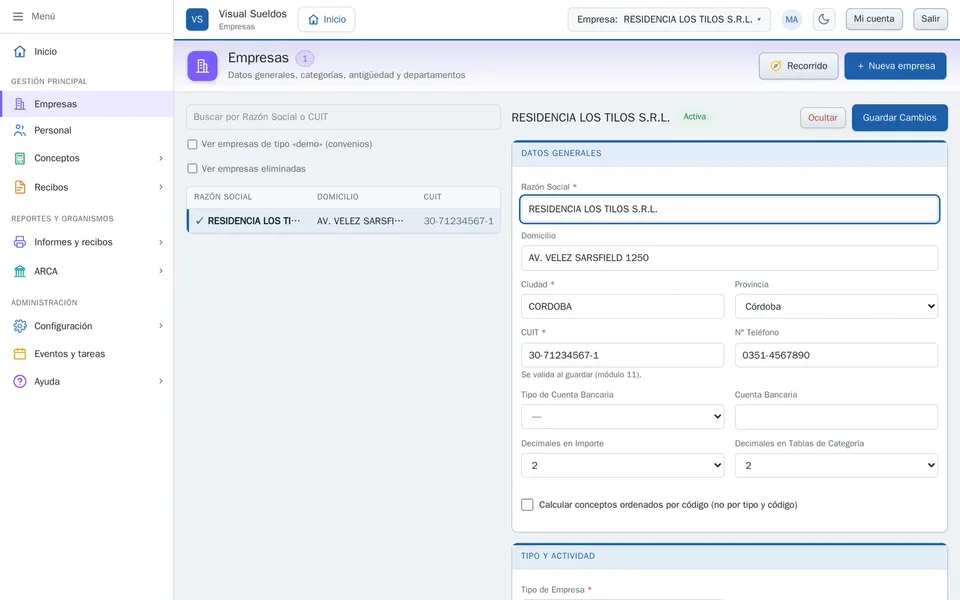Click the Personal people icon in sidebar
The image size is (960, 600).
(x=20, y=130)
